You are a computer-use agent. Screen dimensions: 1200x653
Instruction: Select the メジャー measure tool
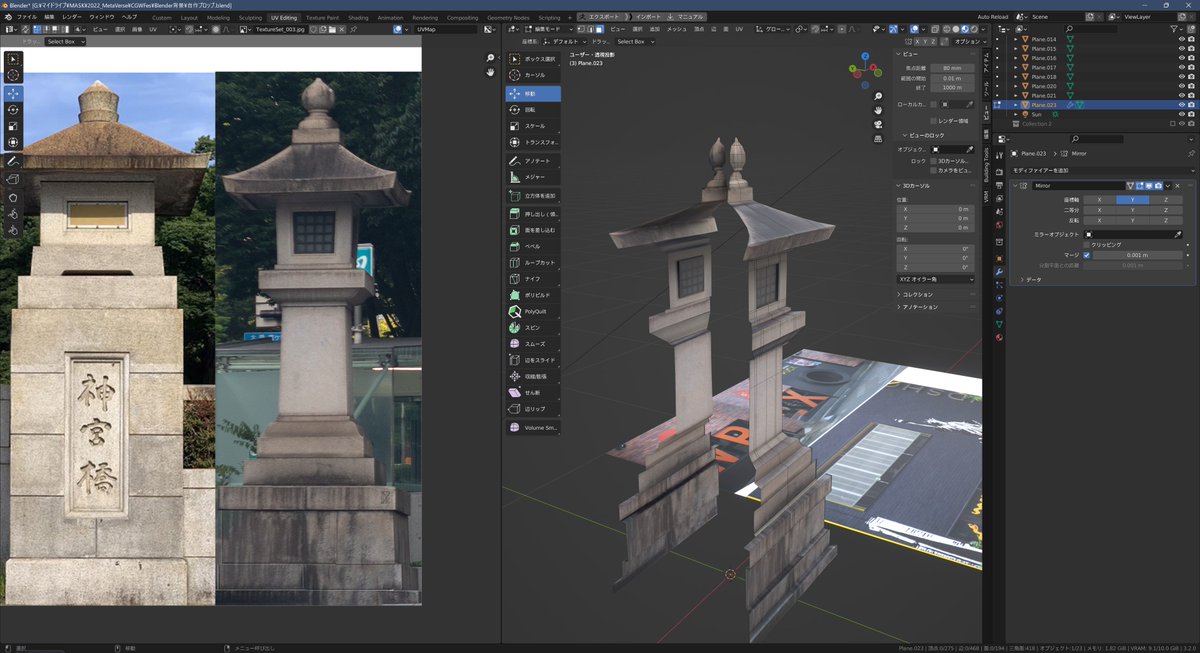tap(533, 177)
